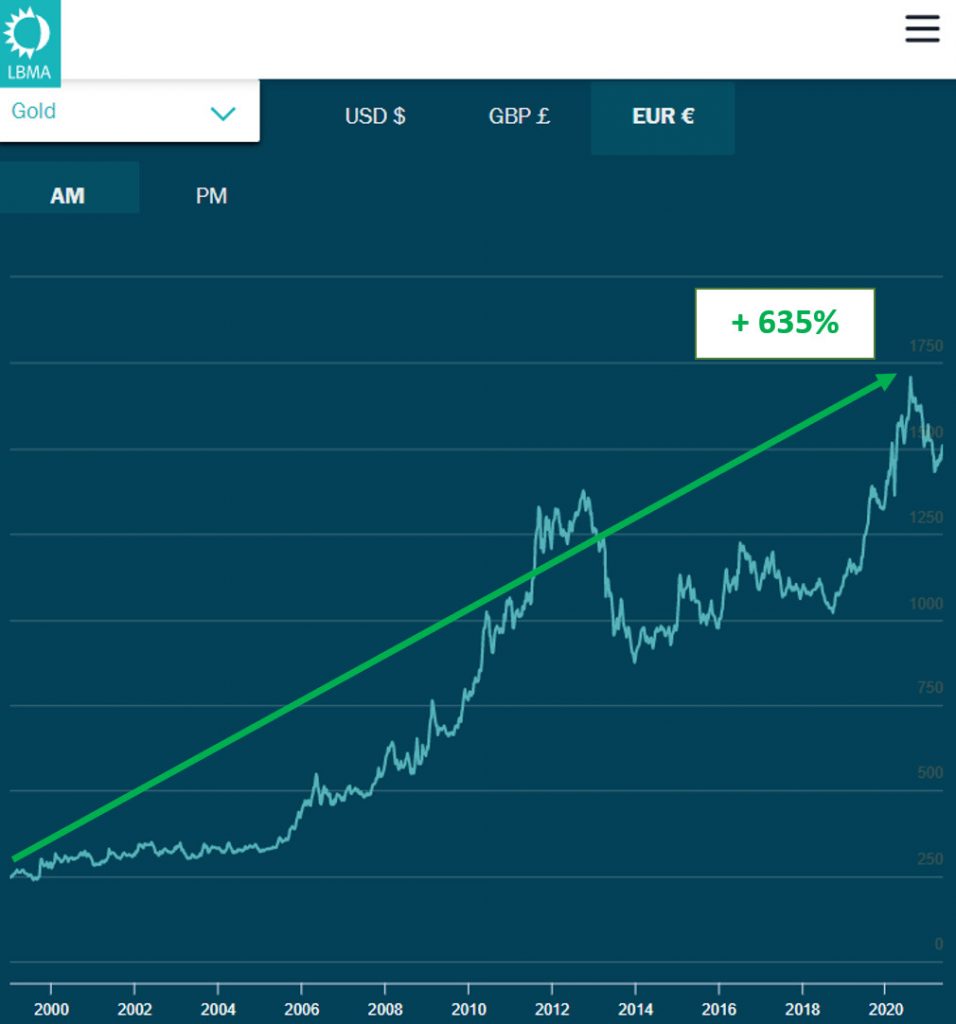Viewport: 956px width, 1024px height.
Task: Click the green trend arrow's arrowhead
Action: click(x=886, y=380)
